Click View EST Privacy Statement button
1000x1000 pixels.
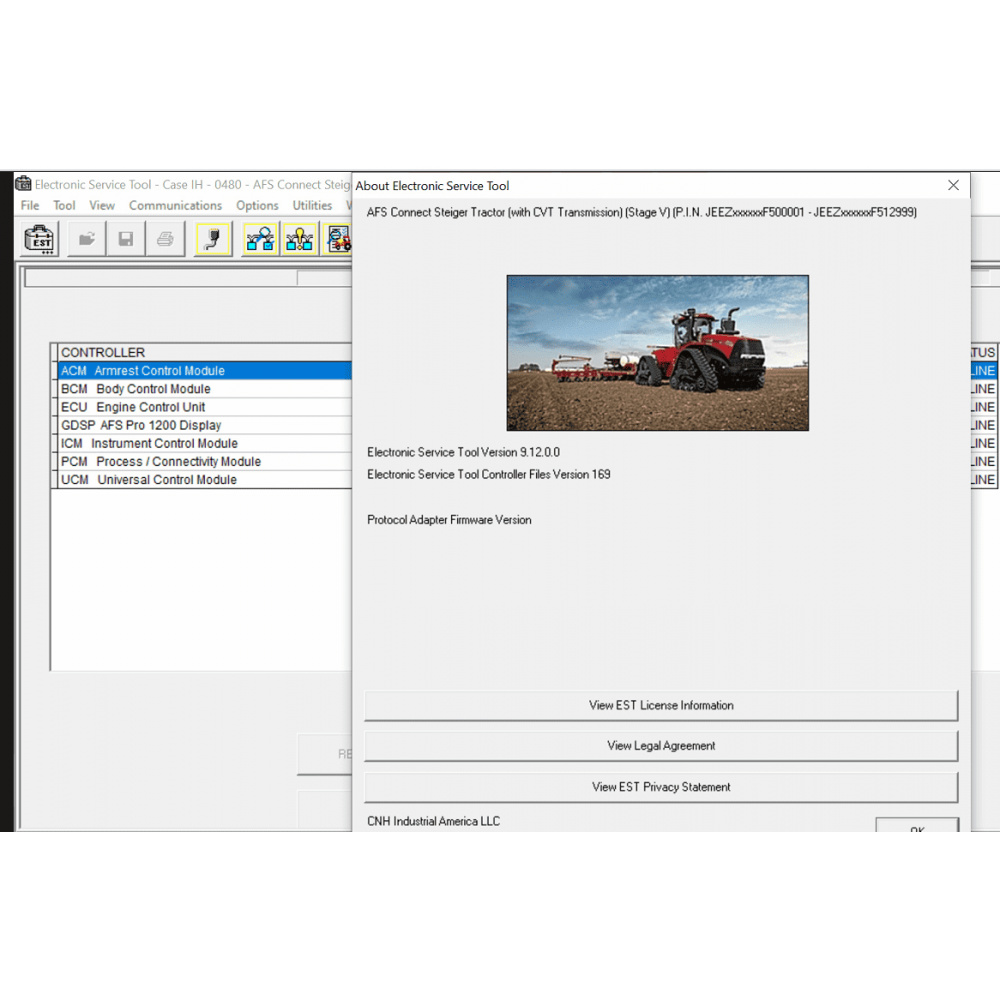661,787
